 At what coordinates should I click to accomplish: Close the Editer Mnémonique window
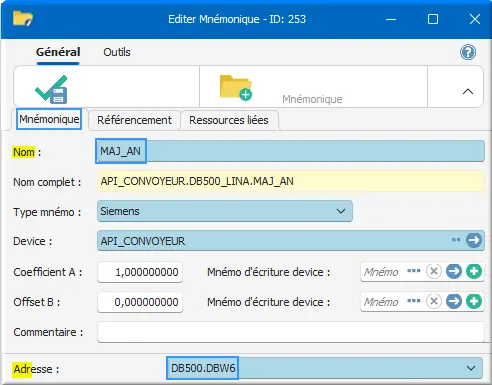(475, 19)
